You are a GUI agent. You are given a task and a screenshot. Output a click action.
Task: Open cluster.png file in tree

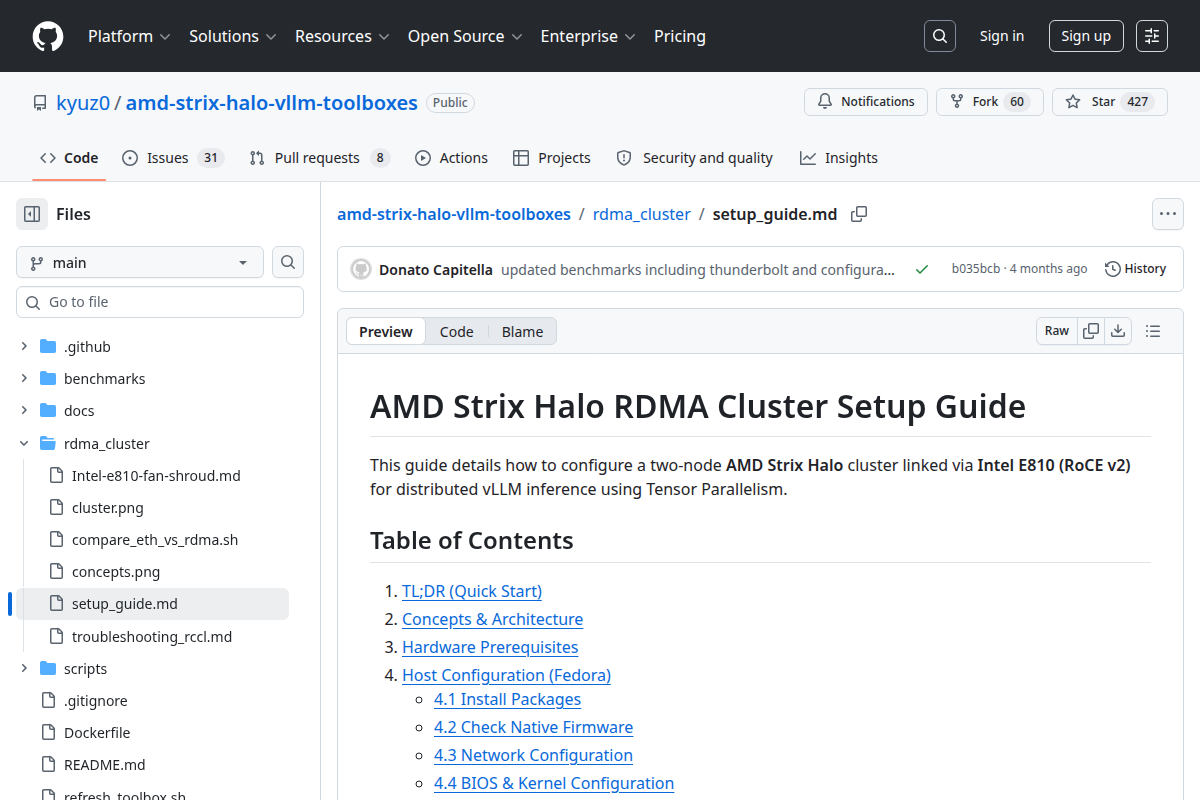pyautogui.click(x=108, y=508)
